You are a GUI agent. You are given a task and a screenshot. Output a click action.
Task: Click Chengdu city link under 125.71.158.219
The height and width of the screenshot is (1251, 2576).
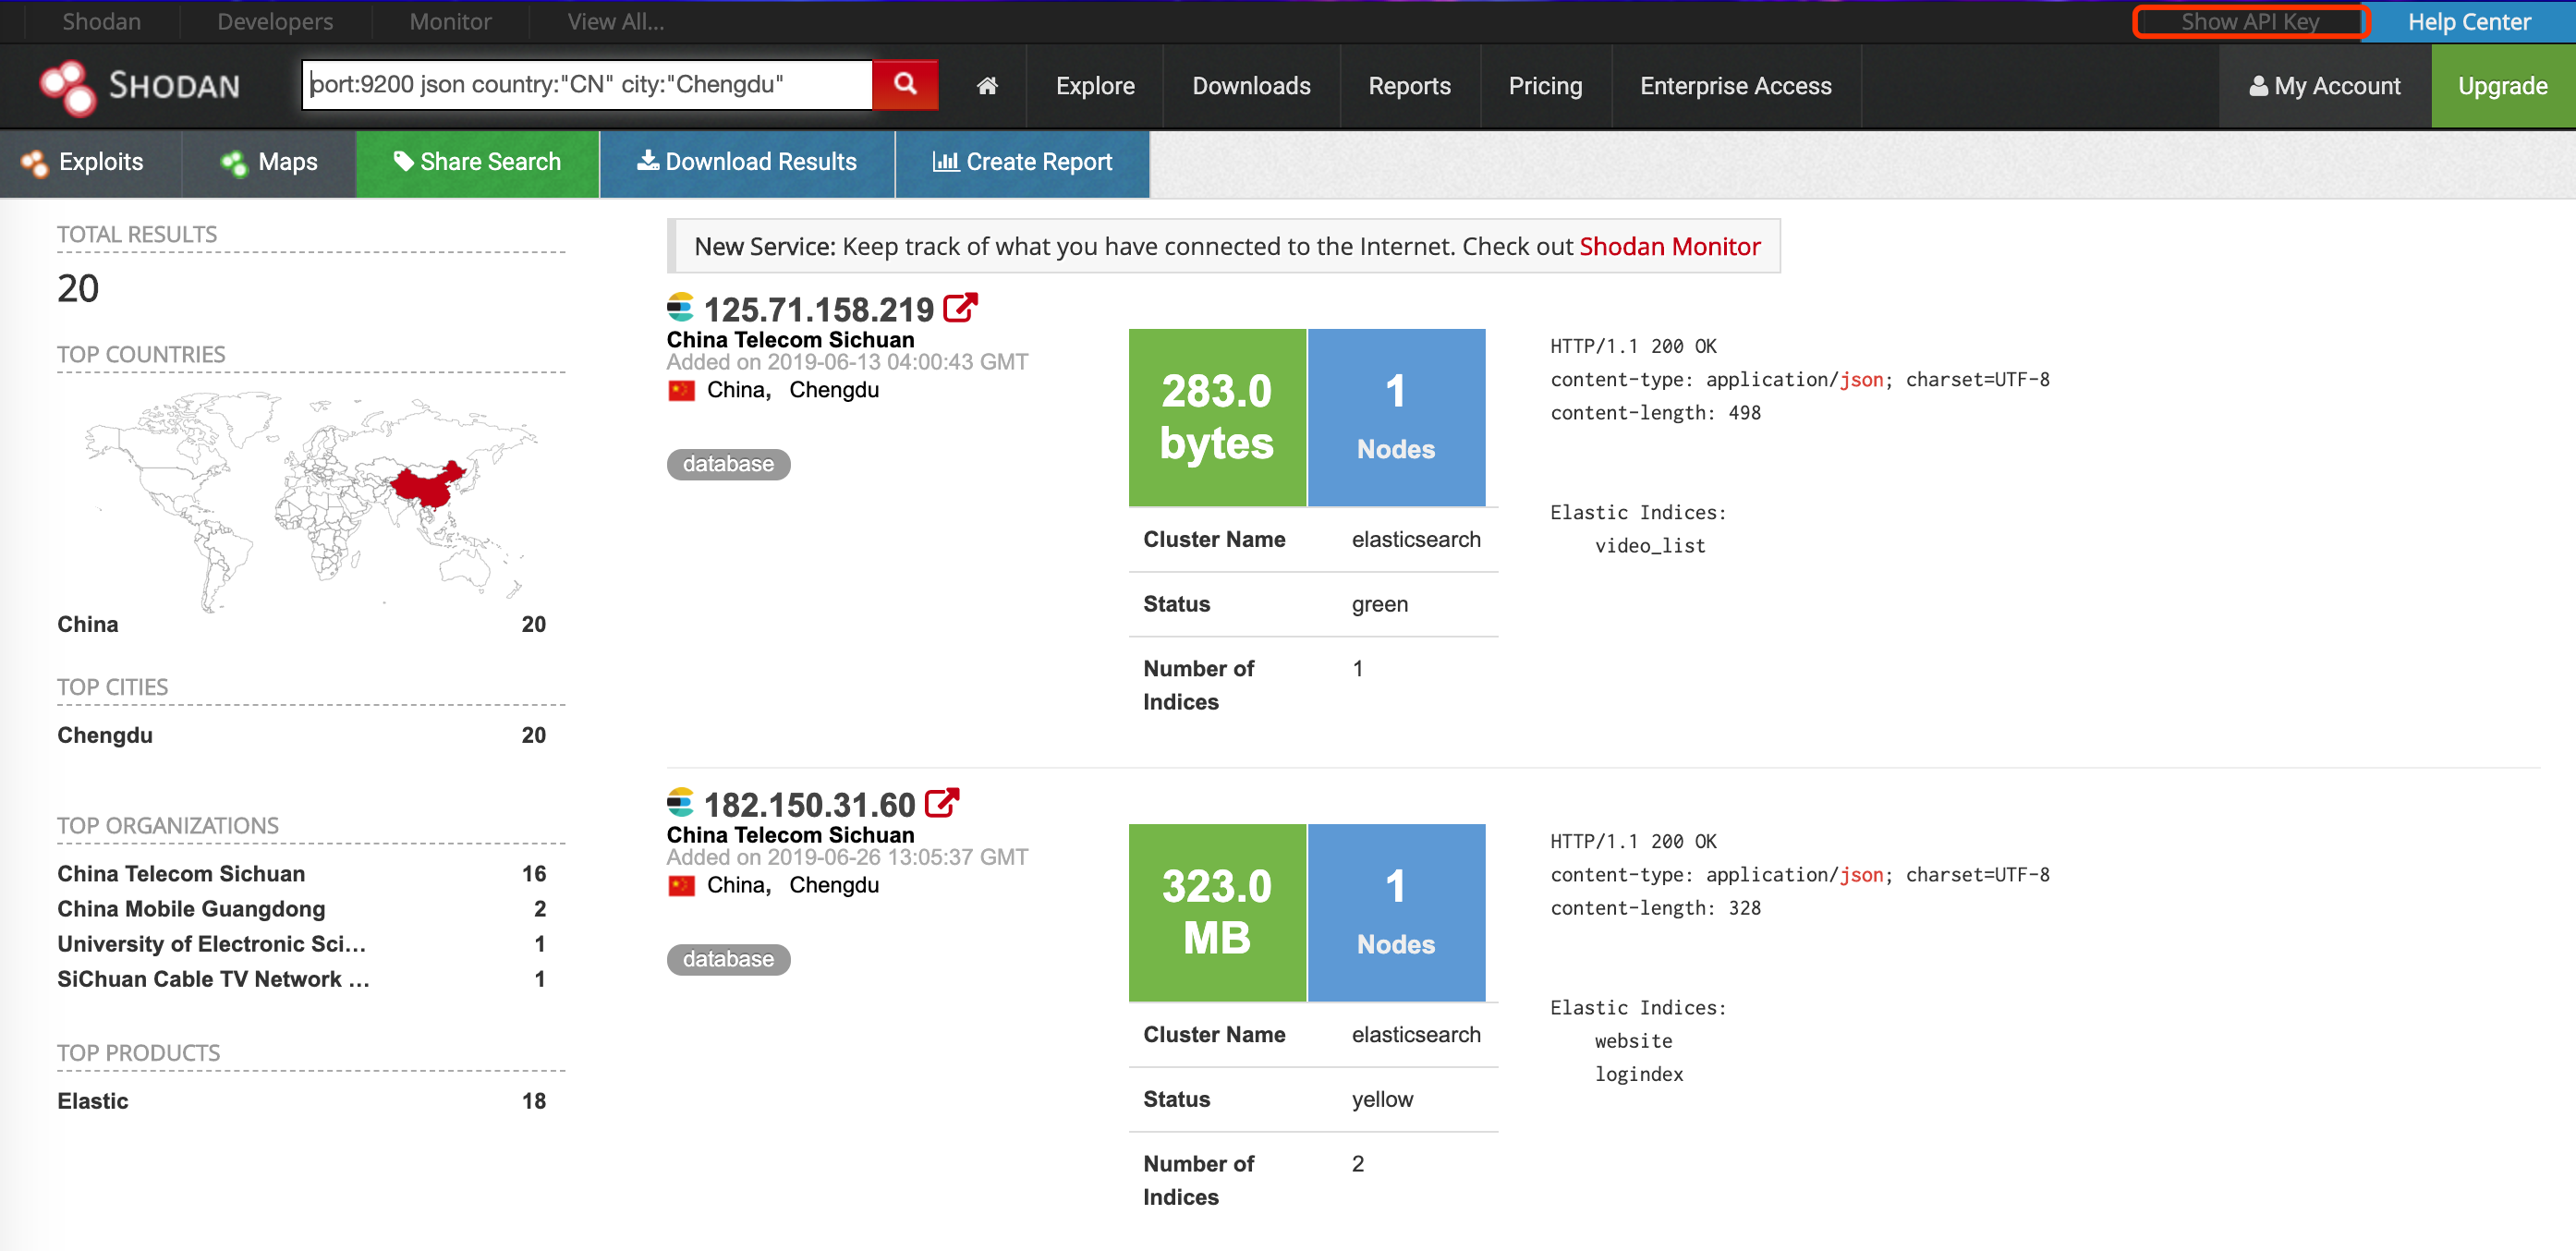click(x=834, y=390)
